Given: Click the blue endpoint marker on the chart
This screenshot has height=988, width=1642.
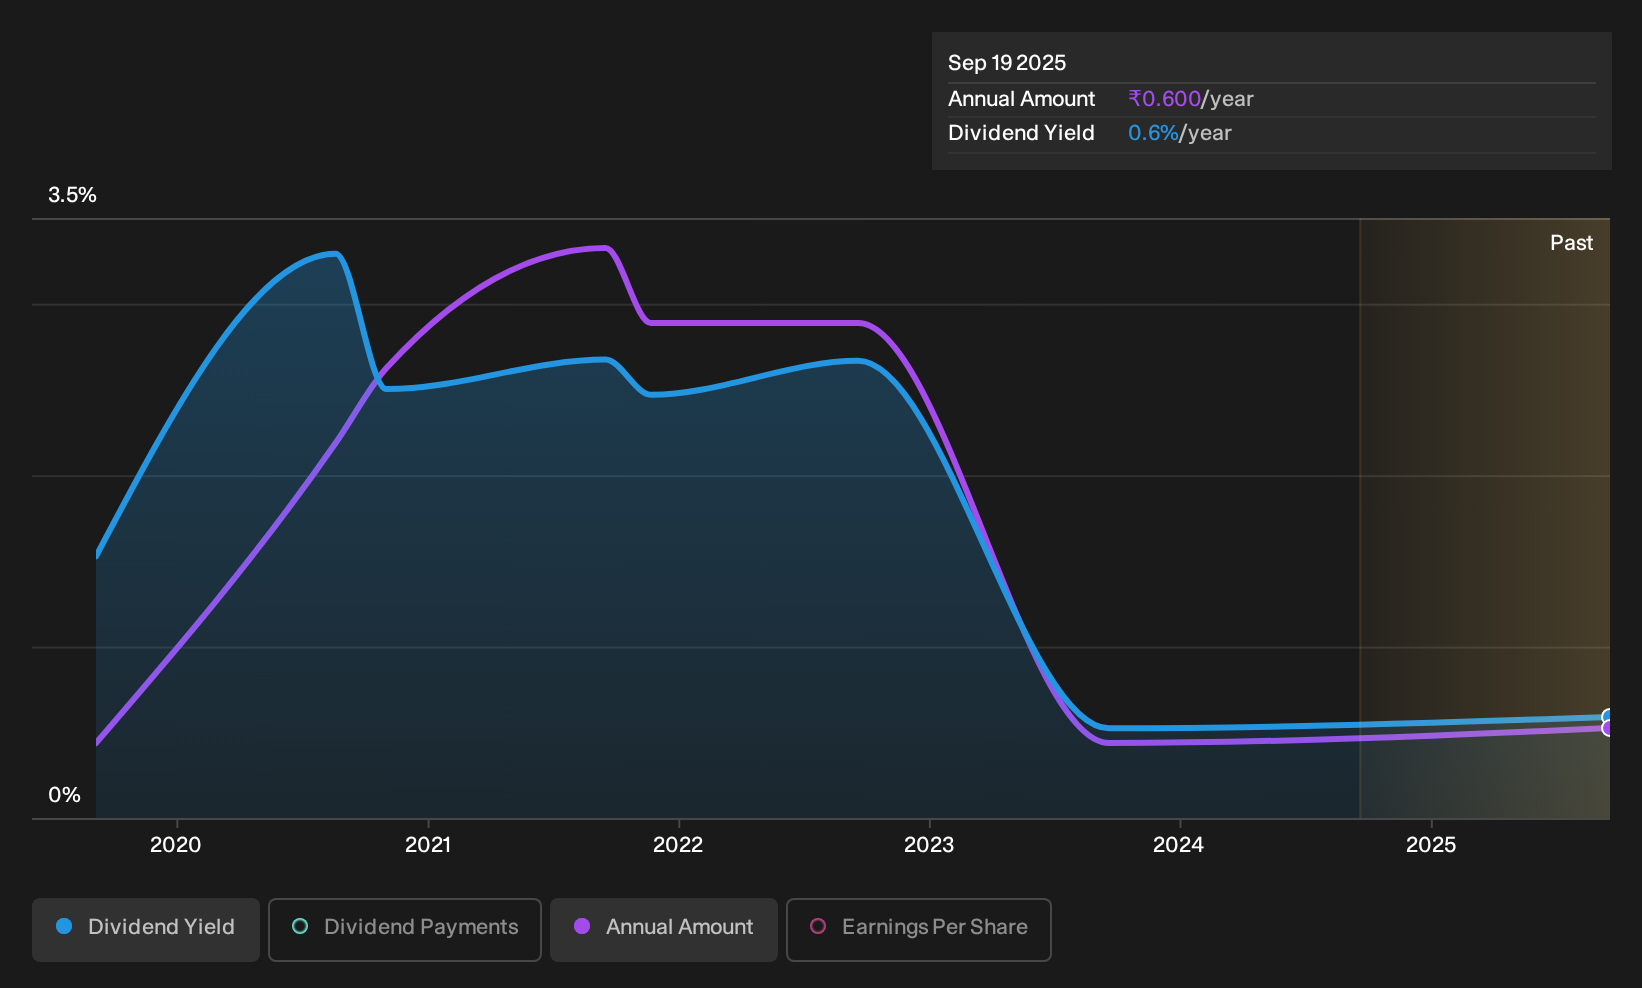Looking at the screenshot, I should [x=1608, y=717].
